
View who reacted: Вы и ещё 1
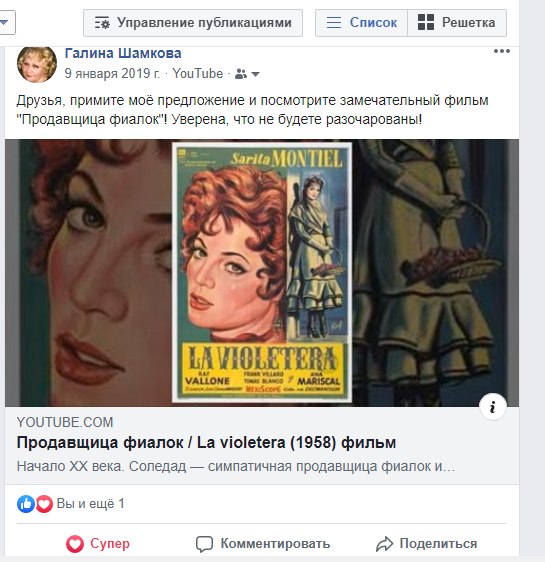91,504
